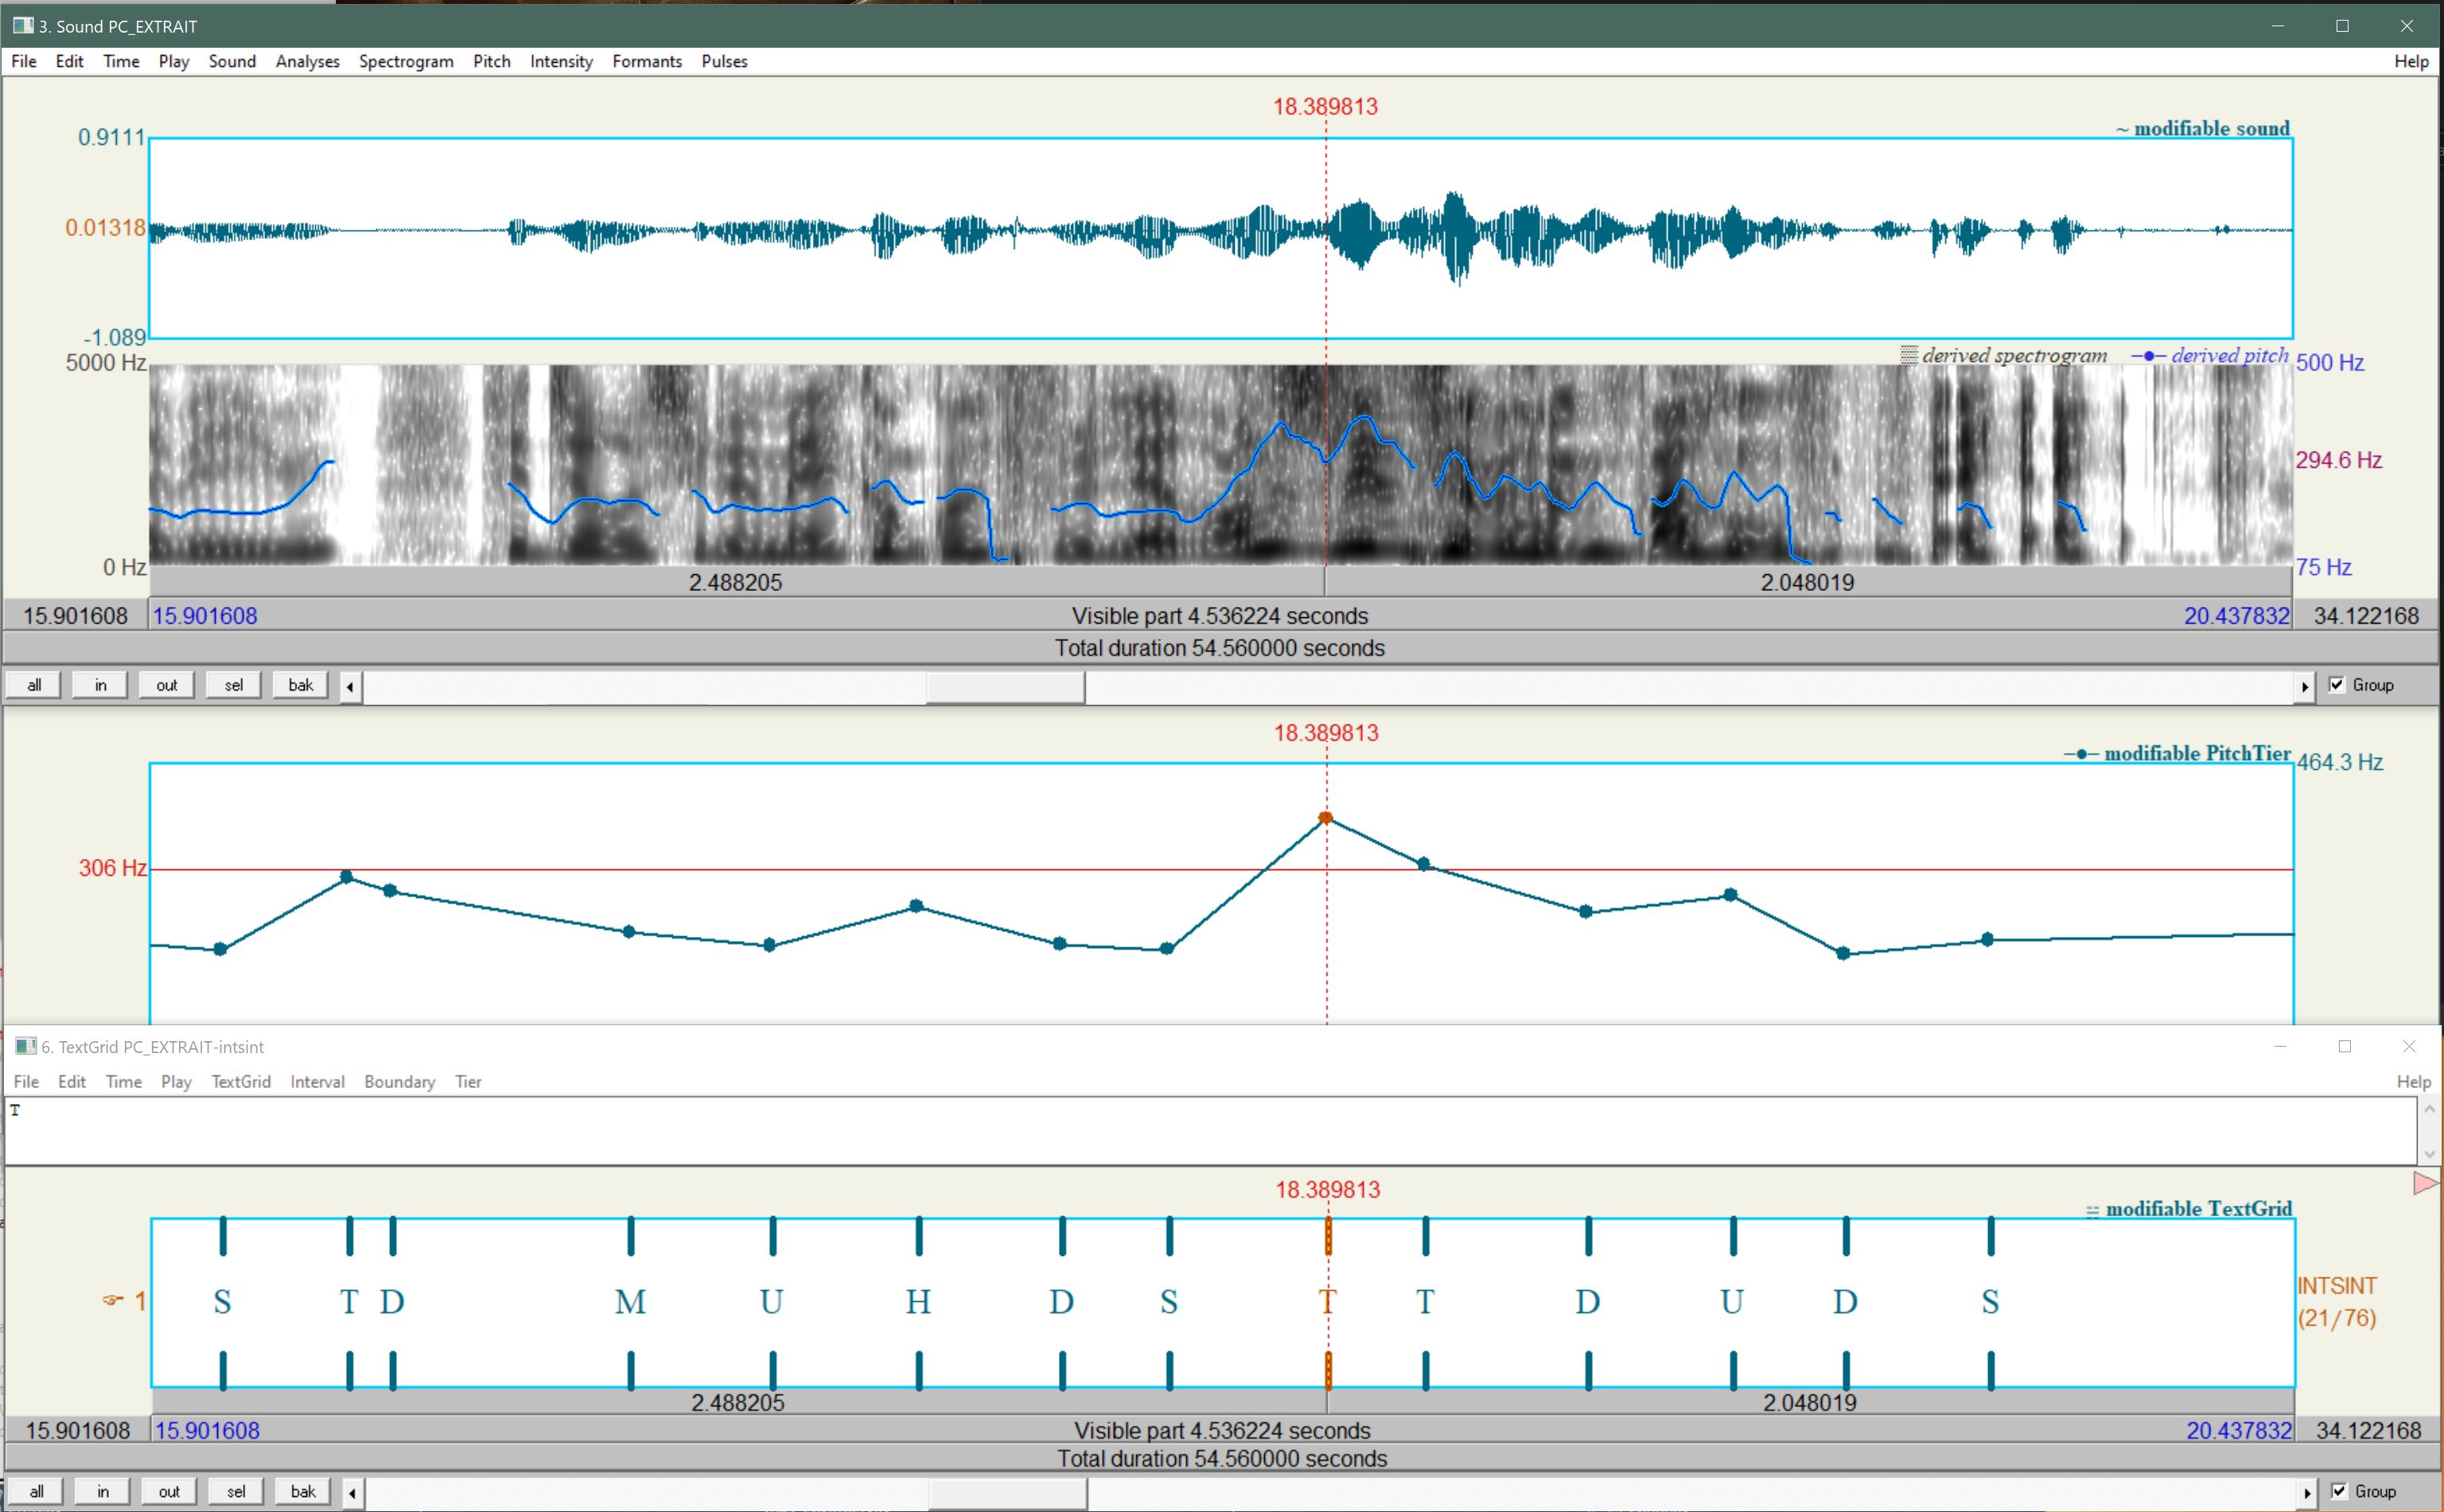Select the 'H' interval label in INTSINT tier
The width and height of the screenshot is (2444, 1512).
(x=918, y=1301)
